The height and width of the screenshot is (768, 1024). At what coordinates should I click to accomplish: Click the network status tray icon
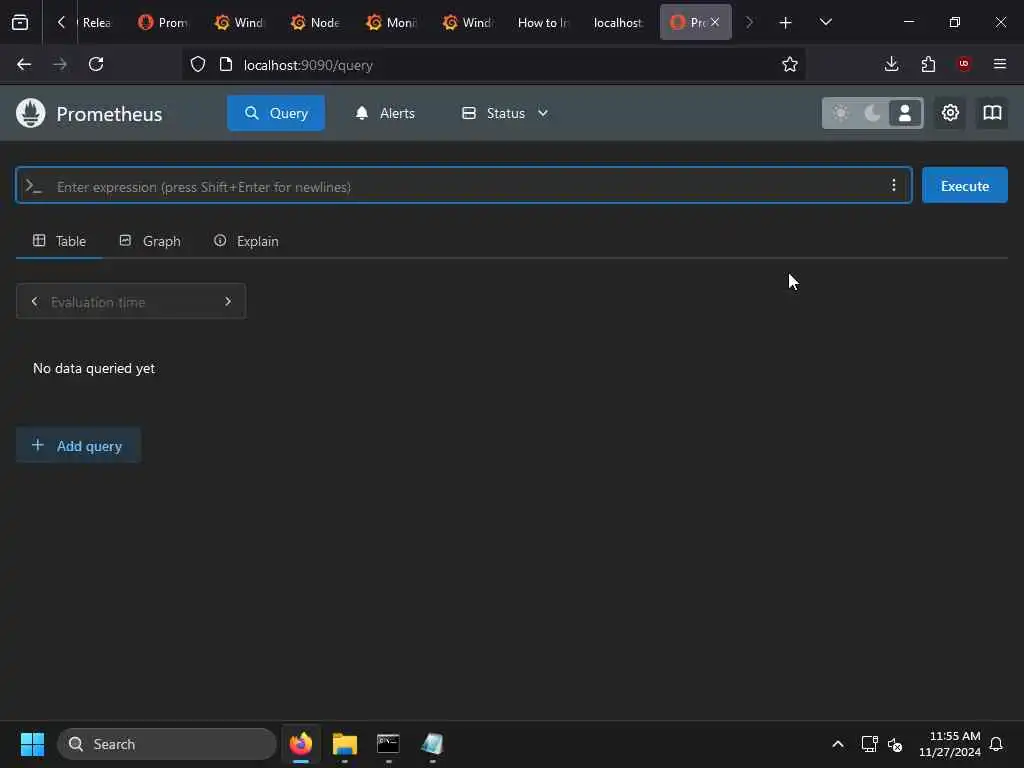pos(869,744)
